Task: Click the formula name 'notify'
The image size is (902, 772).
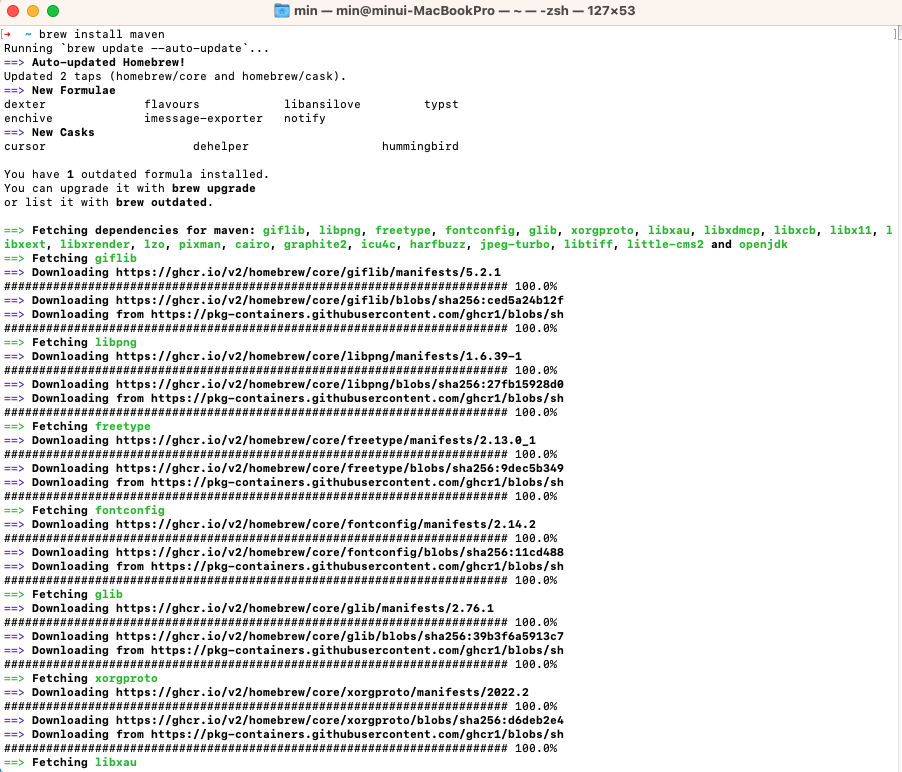Action: (x=304, y=118)
